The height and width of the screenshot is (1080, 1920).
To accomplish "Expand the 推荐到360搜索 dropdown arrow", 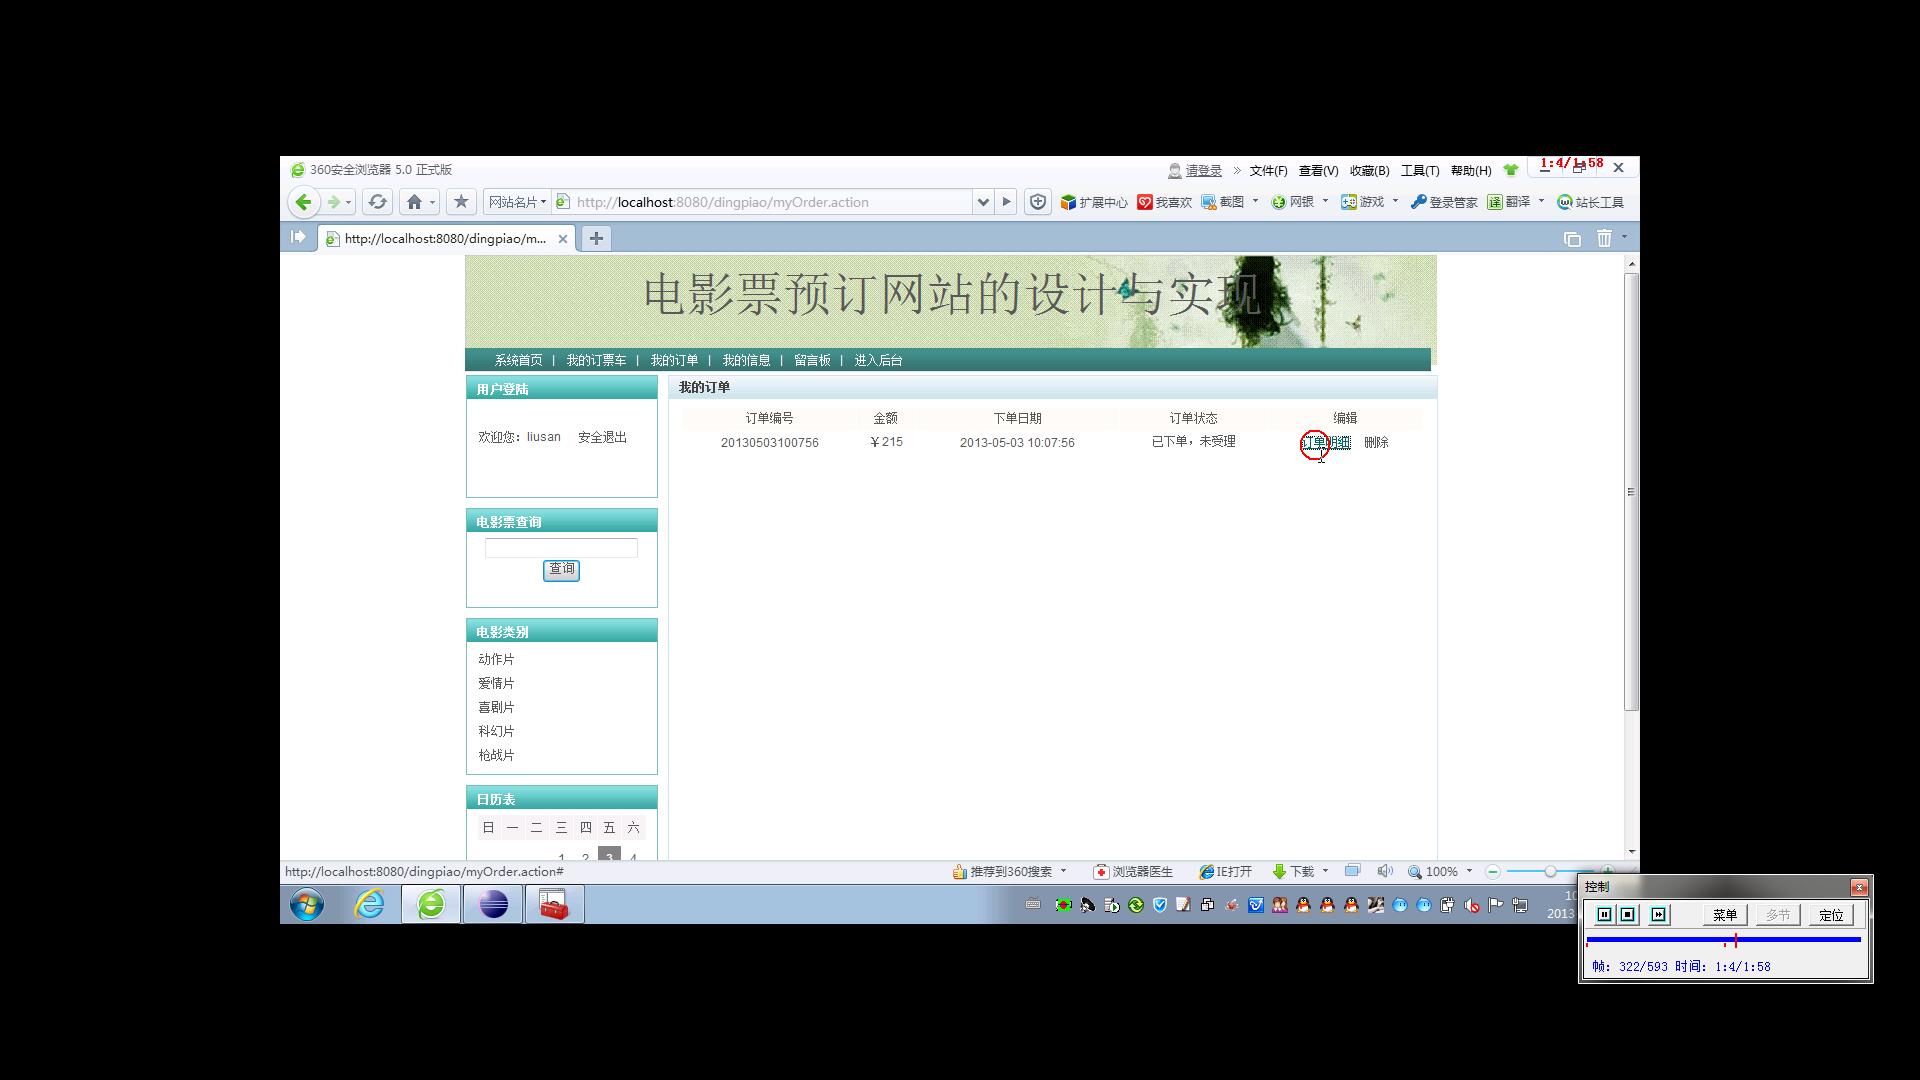I will (x=1064, y=871).
